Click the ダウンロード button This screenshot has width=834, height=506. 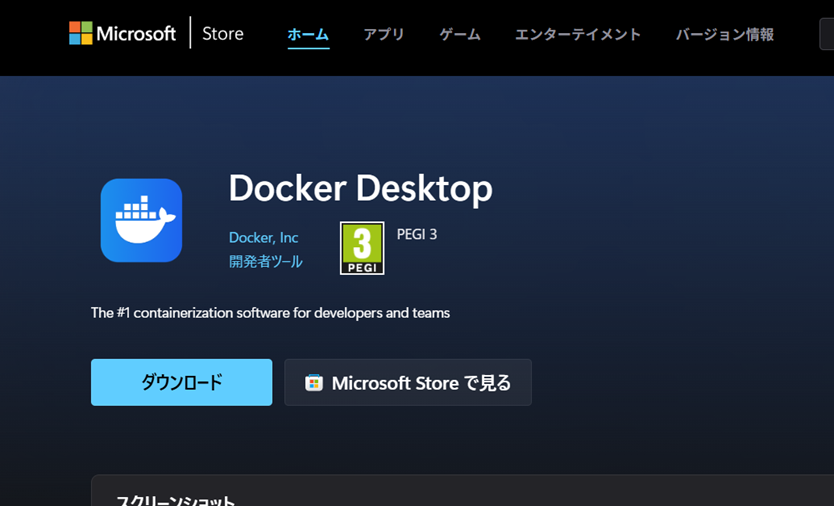point(181,382)
